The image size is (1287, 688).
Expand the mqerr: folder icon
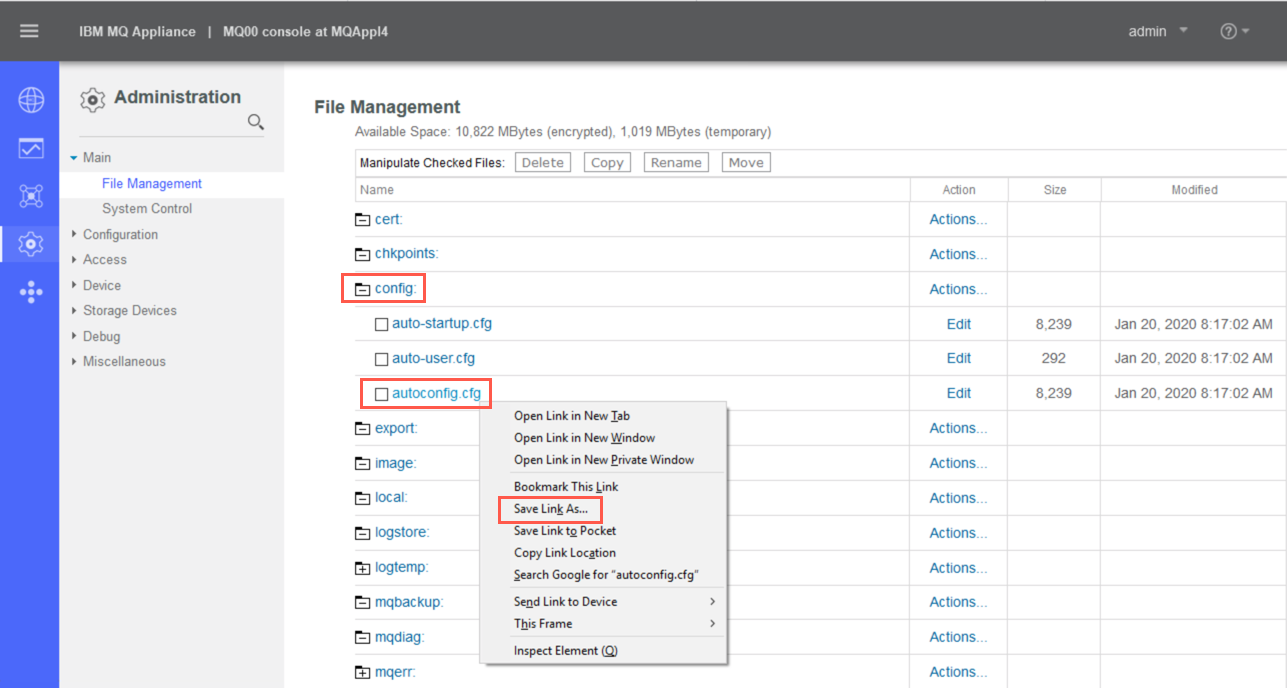click(362, 673)
